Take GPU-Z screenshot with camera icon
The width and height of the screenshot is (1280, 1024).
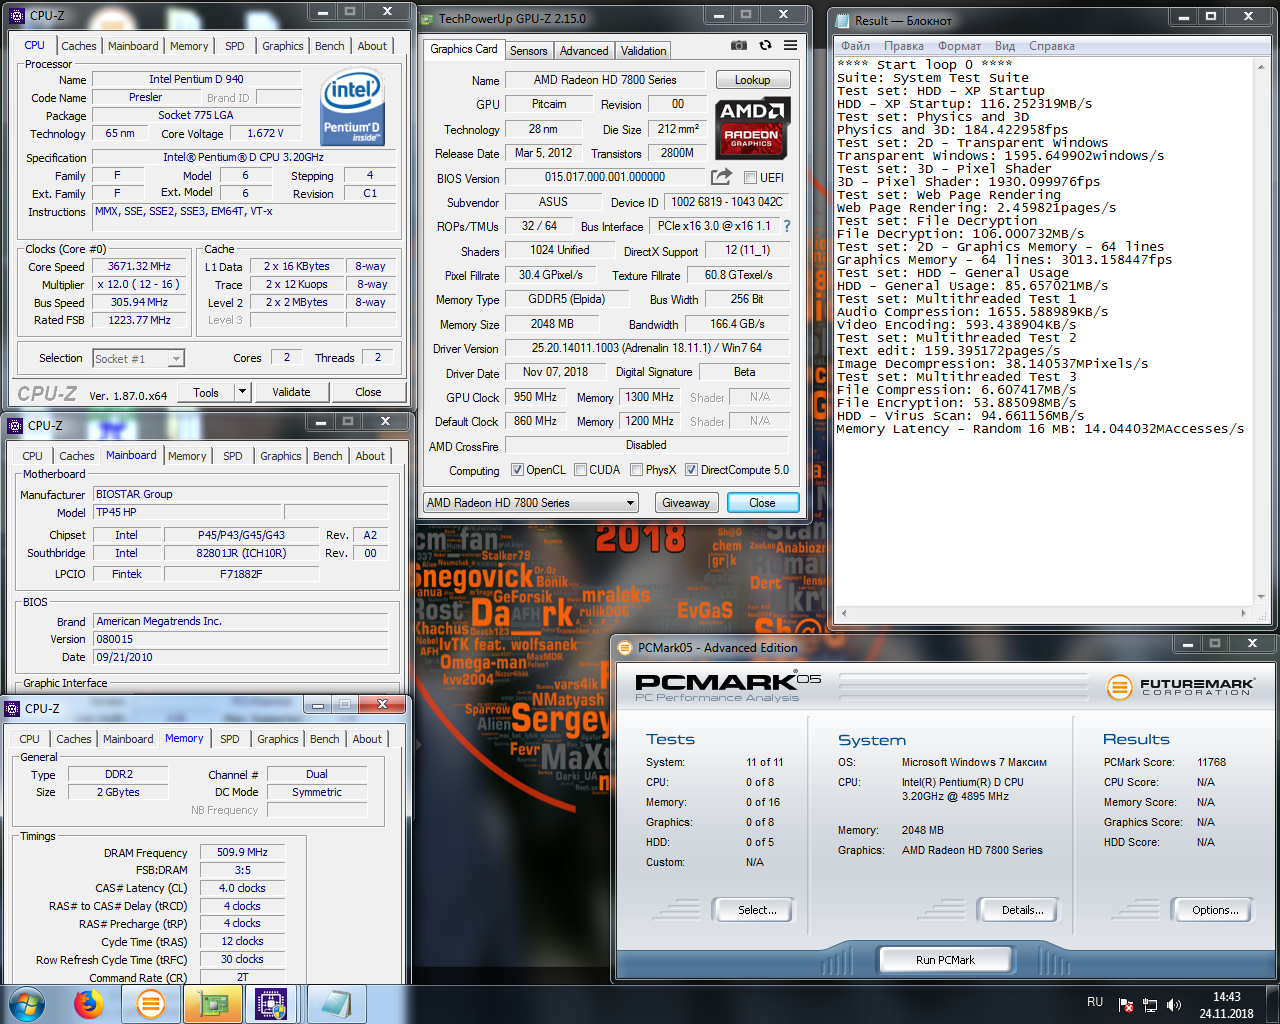point(739,45)
